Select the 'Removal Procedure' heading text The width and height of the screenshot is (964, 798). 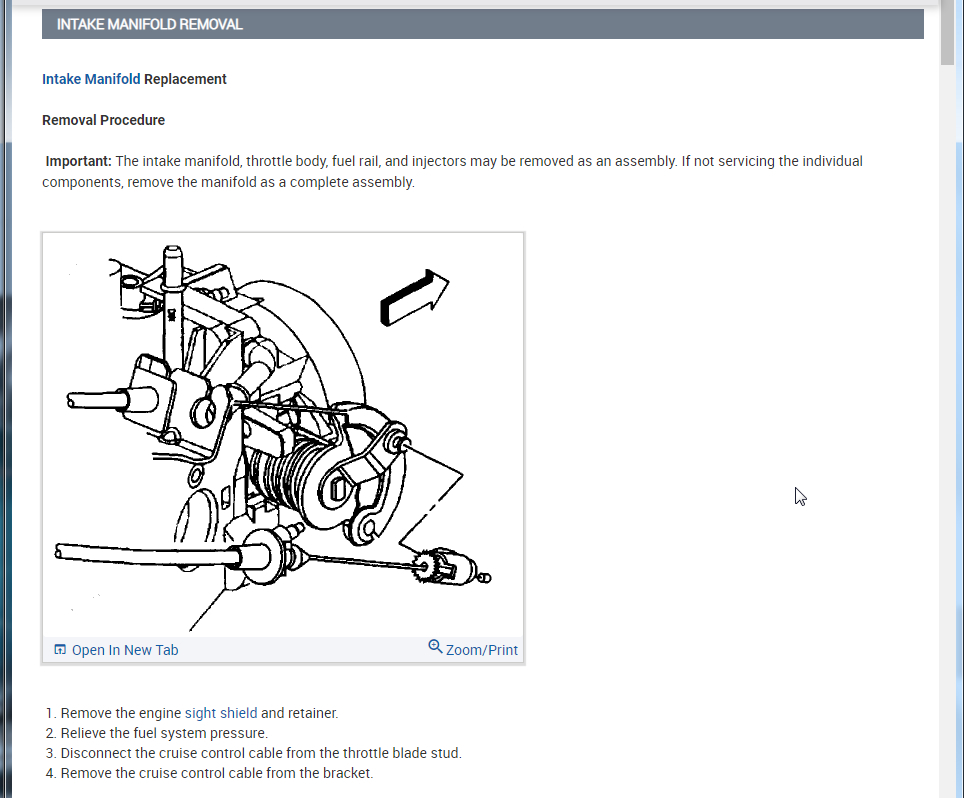pos(103,120)
